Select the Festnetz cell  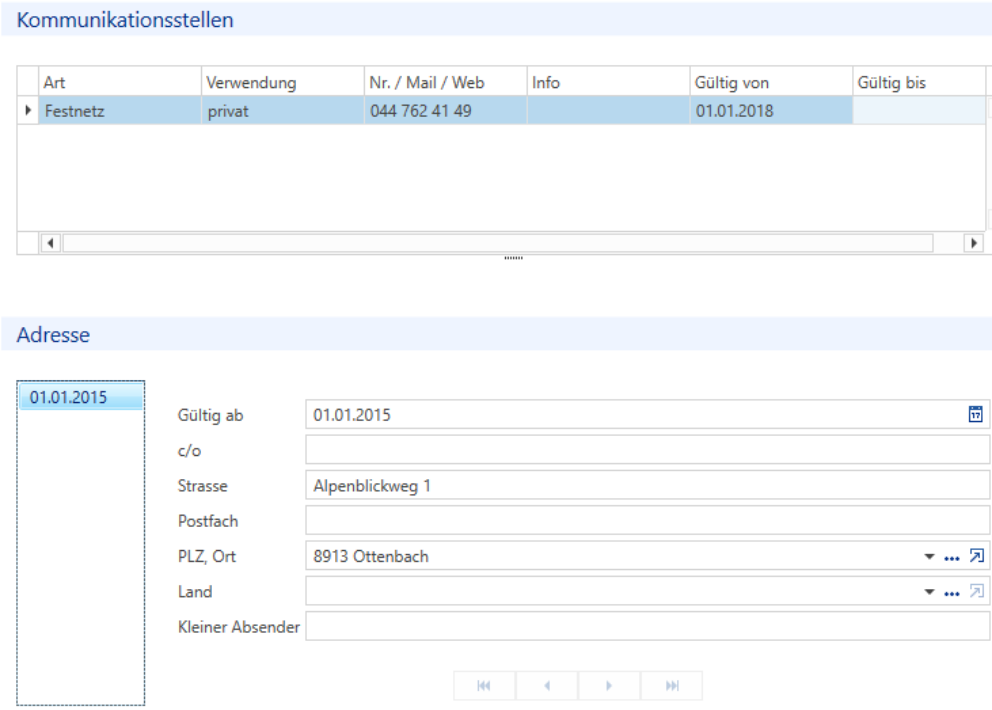point(120,111)
